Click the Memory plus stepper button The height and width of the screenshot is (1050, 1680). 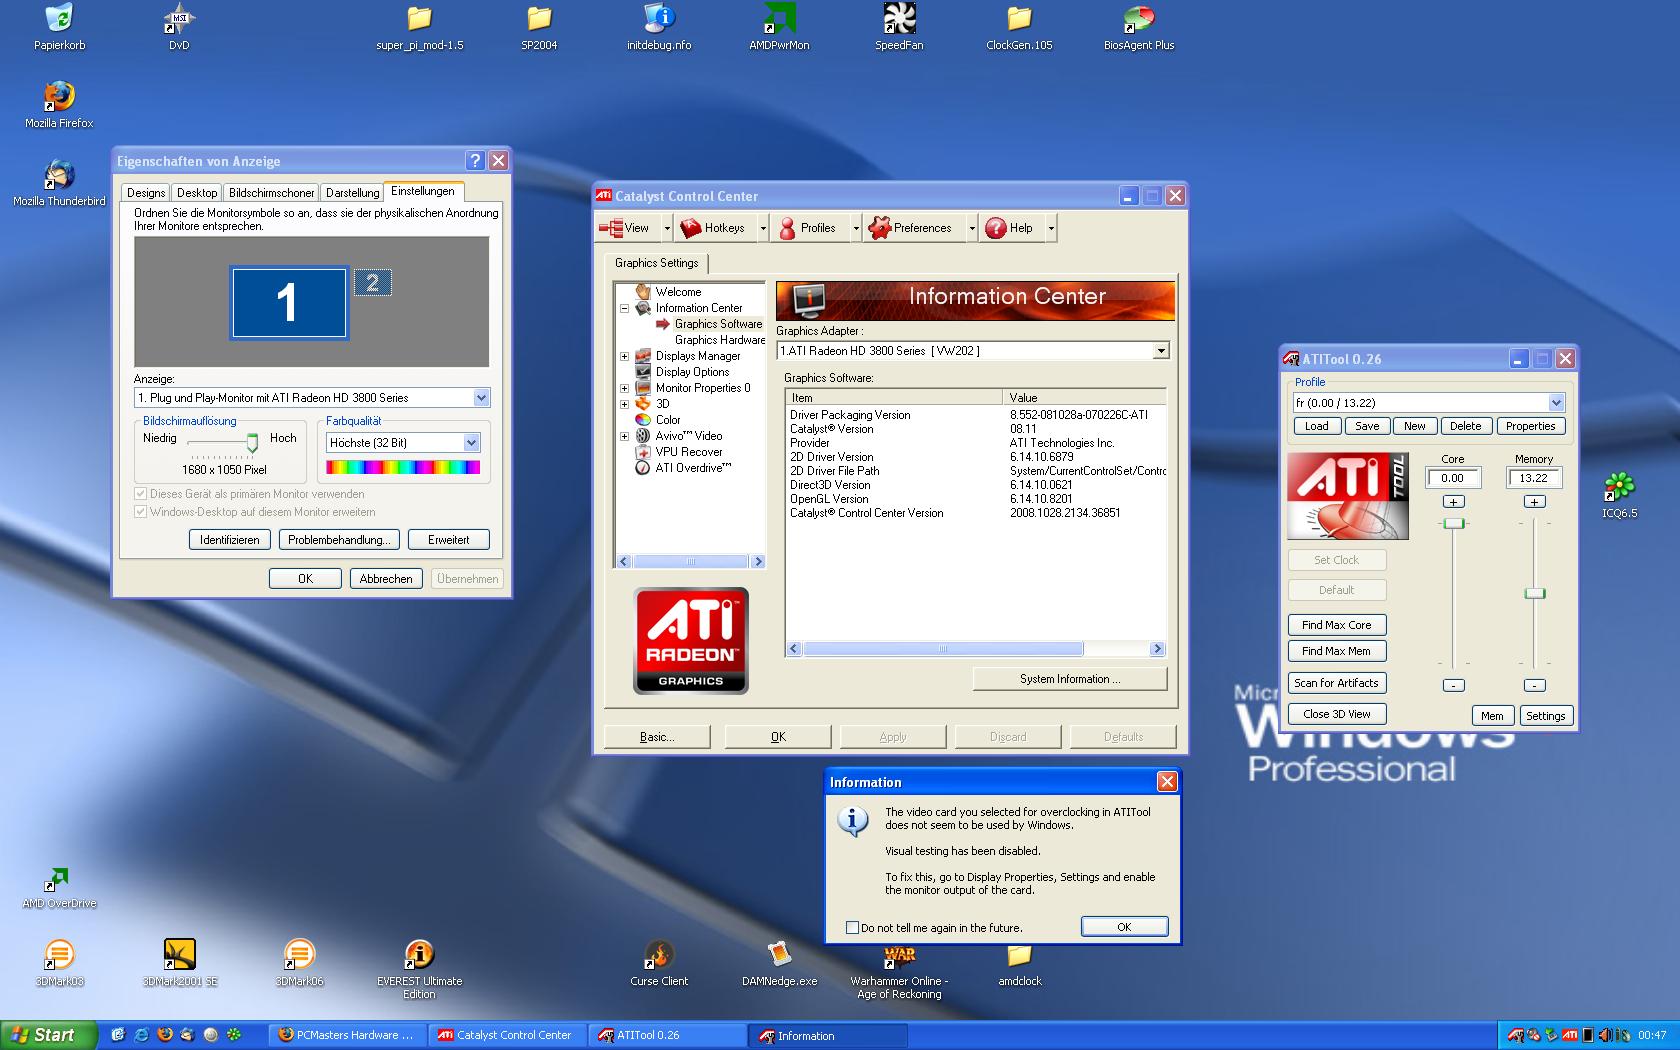click(1534, 502)
